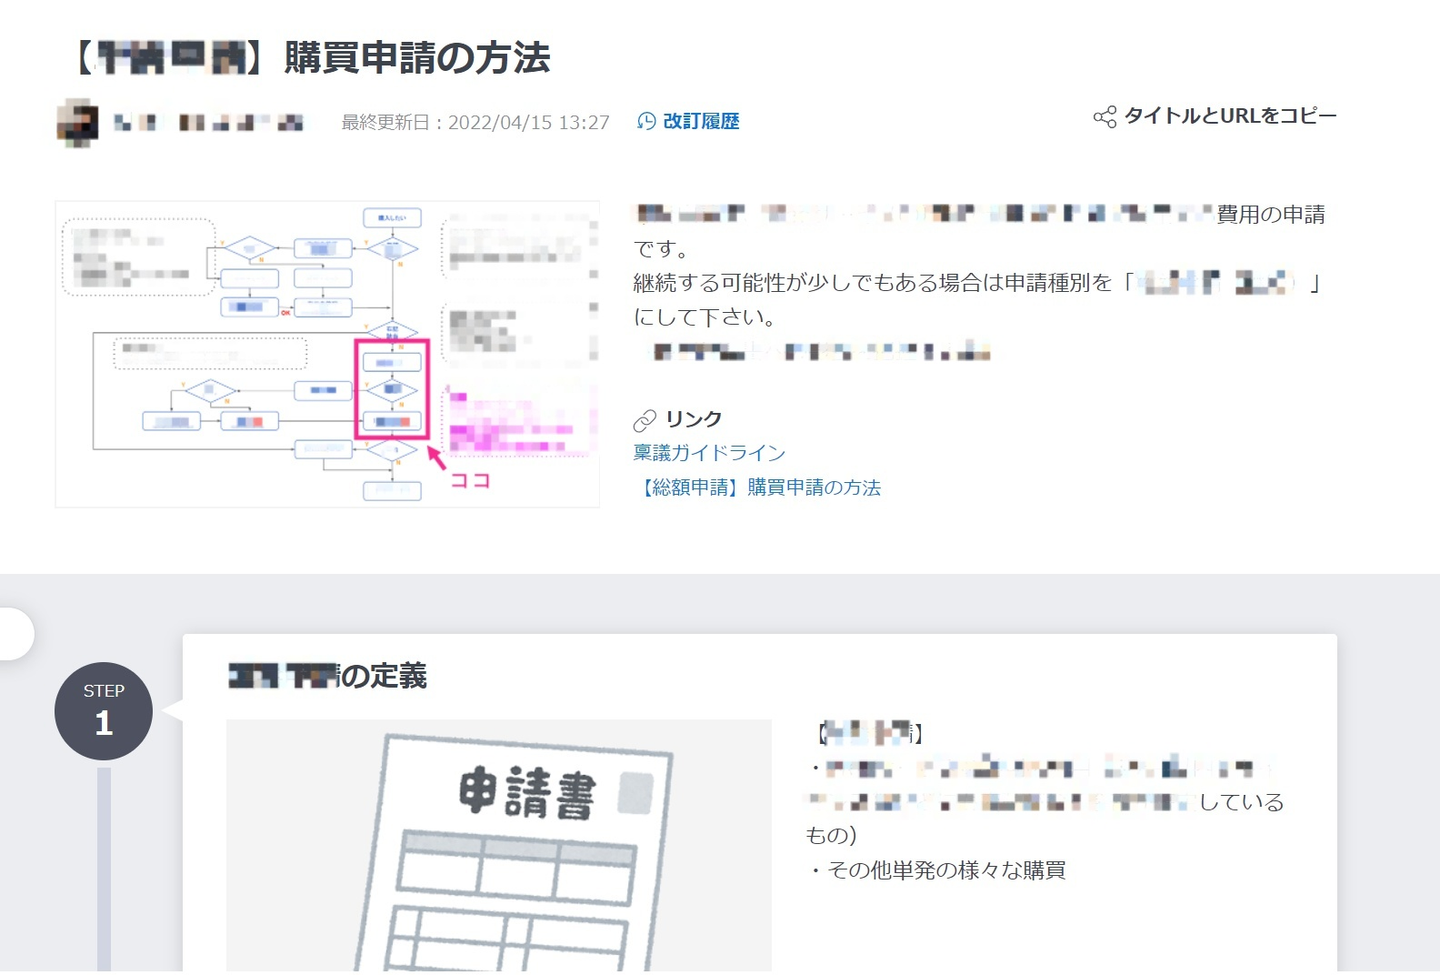This screenshot has height=975, width=1440.
Task: Click the page title ending in 購買申請の方法
Action: tap(311, 58)
